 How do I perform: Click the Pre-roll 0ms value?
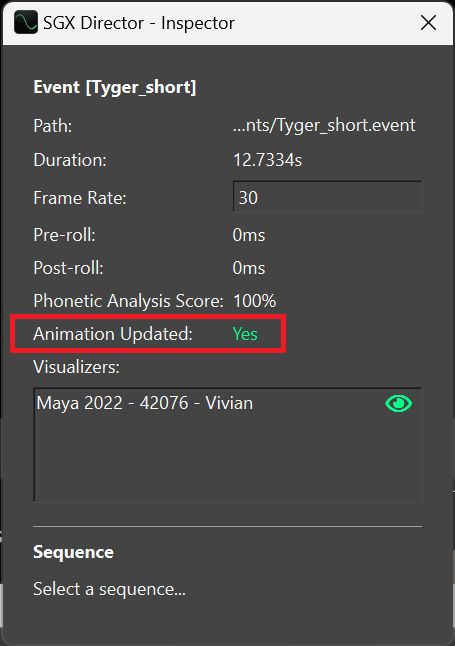point(249,235)
